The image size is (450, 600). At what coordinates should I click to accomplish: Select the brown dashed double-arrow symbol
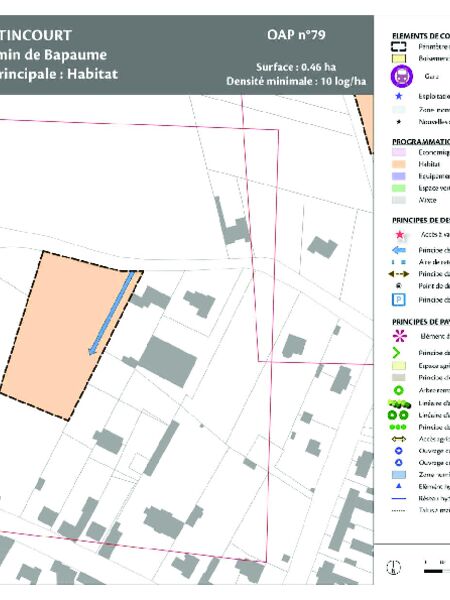pos(399,274)
